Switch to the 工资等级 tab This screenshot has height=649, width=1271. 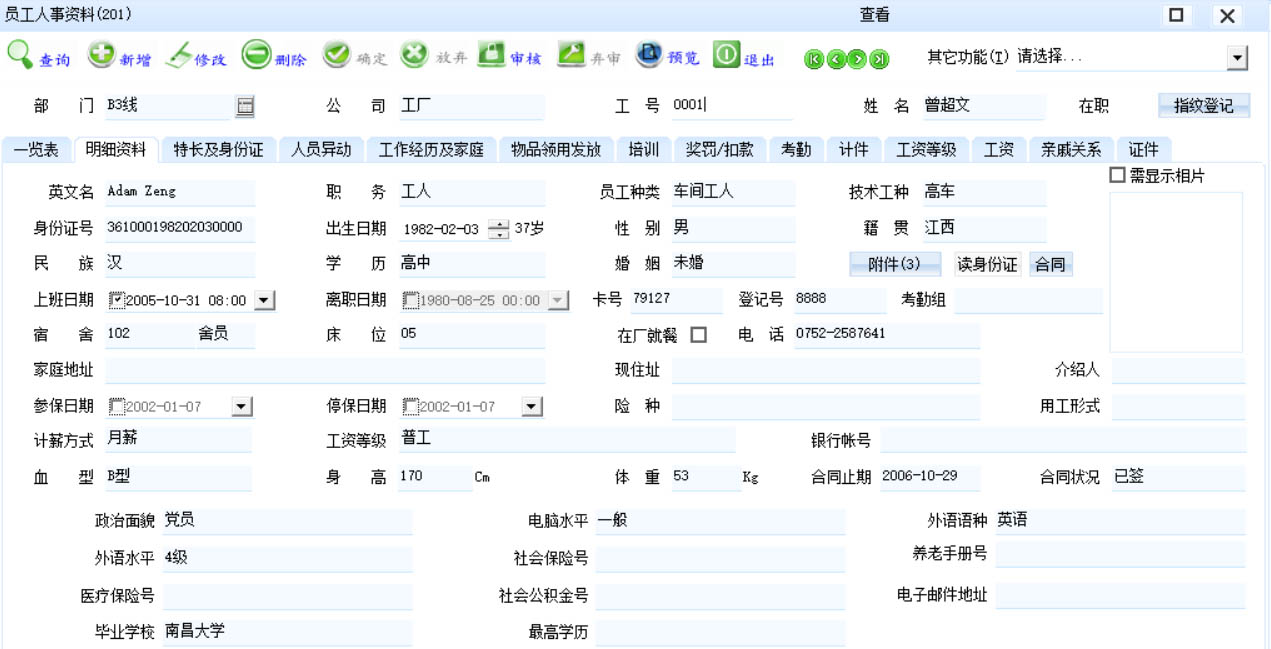pos(926,149)
